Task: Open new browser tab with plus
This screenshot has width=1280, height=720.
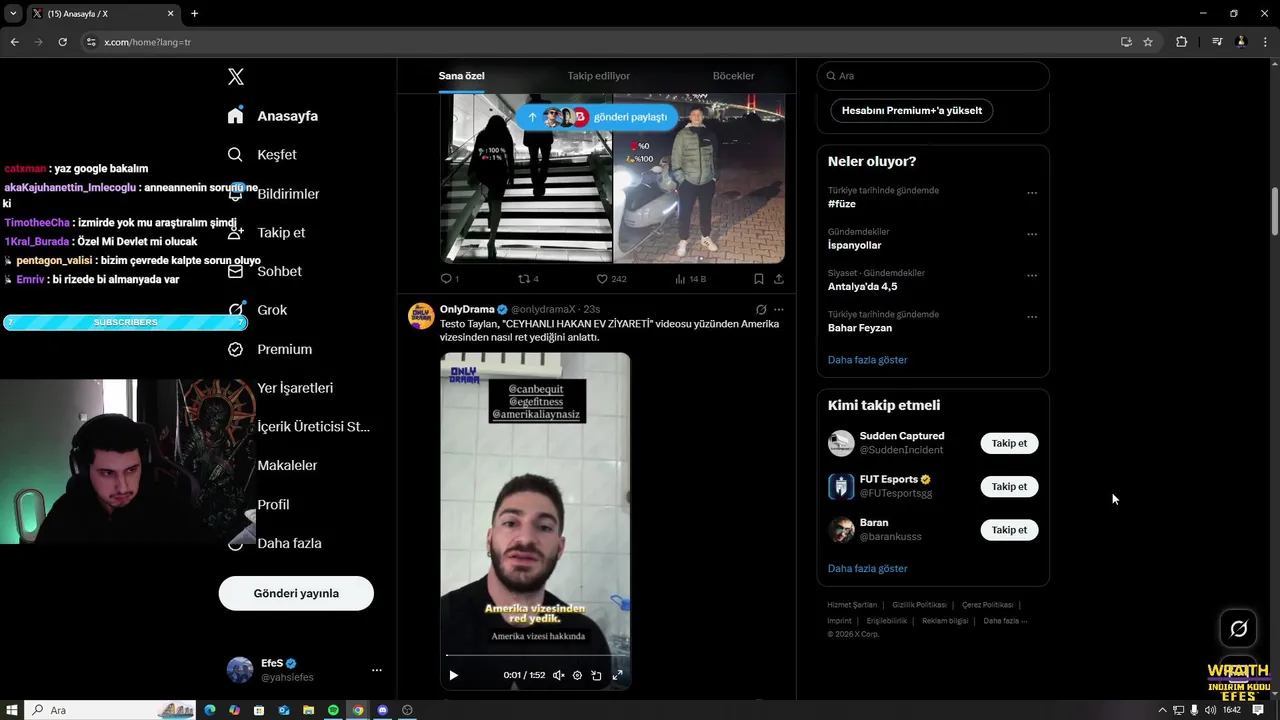Action: [194, 13]
